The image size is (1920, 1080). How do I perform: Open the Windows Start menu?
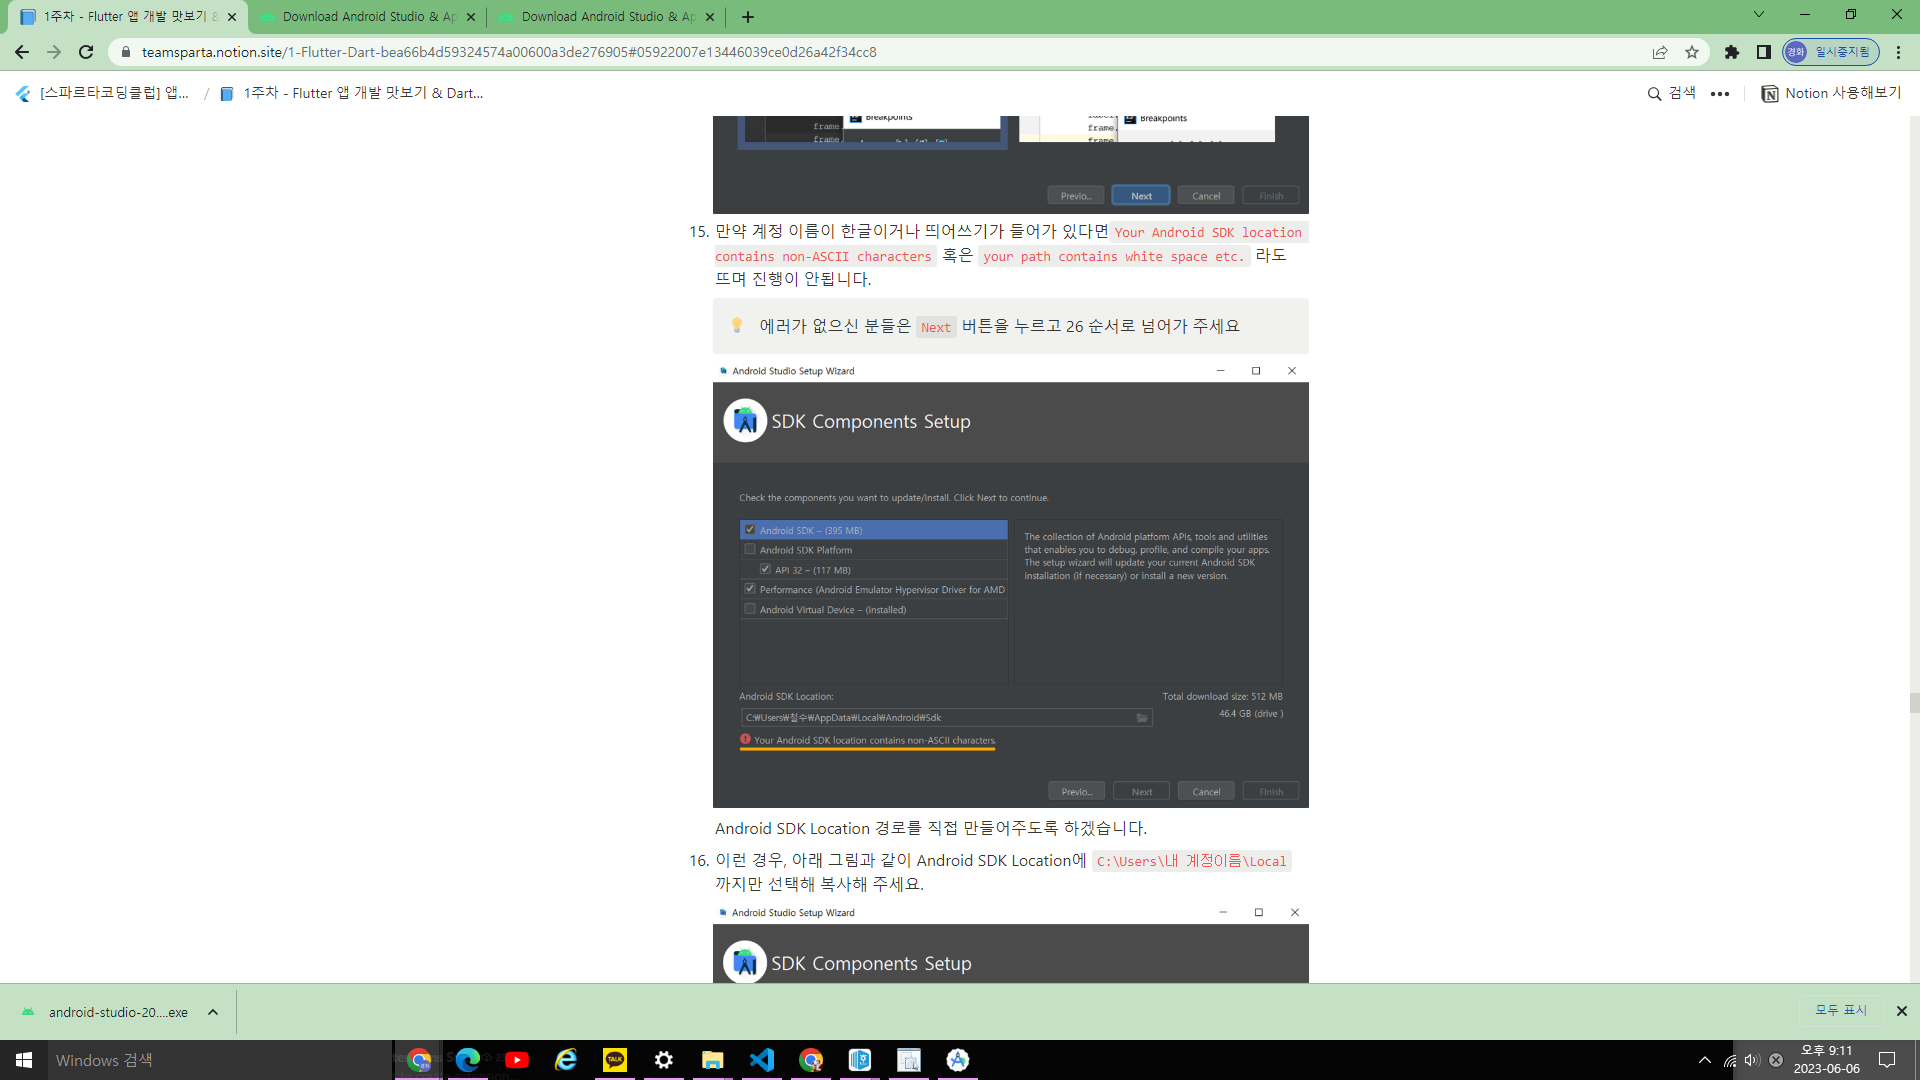[24, 1060]
